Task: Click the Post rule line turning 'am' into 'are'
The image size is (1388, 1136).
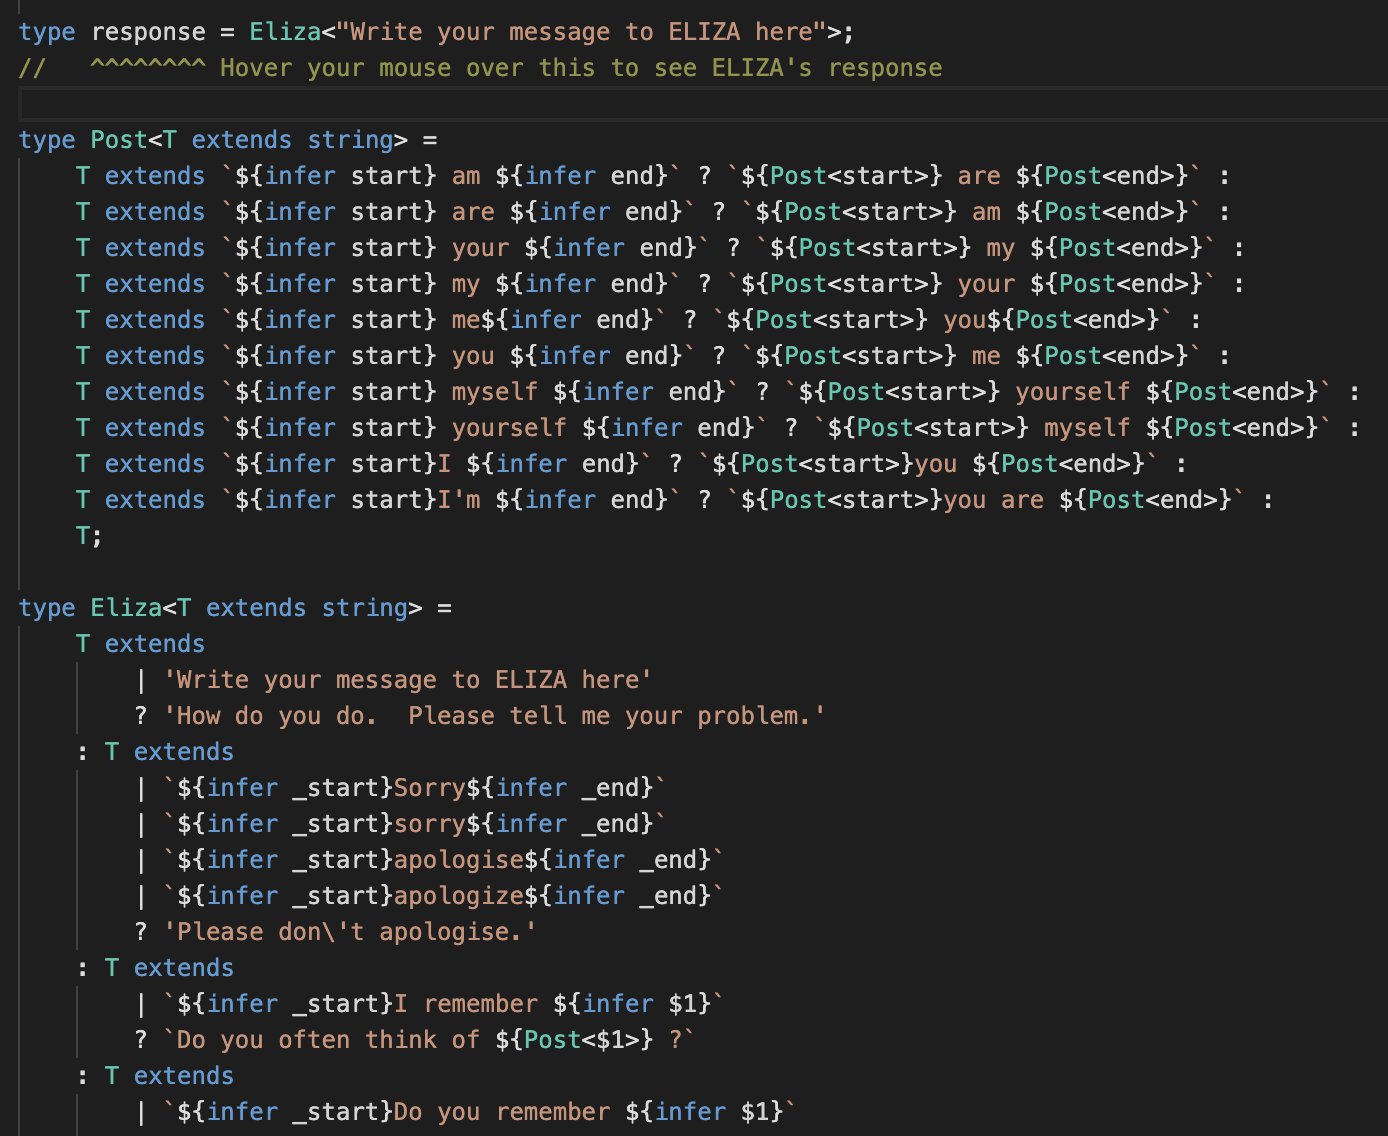Action: [653, 176]
